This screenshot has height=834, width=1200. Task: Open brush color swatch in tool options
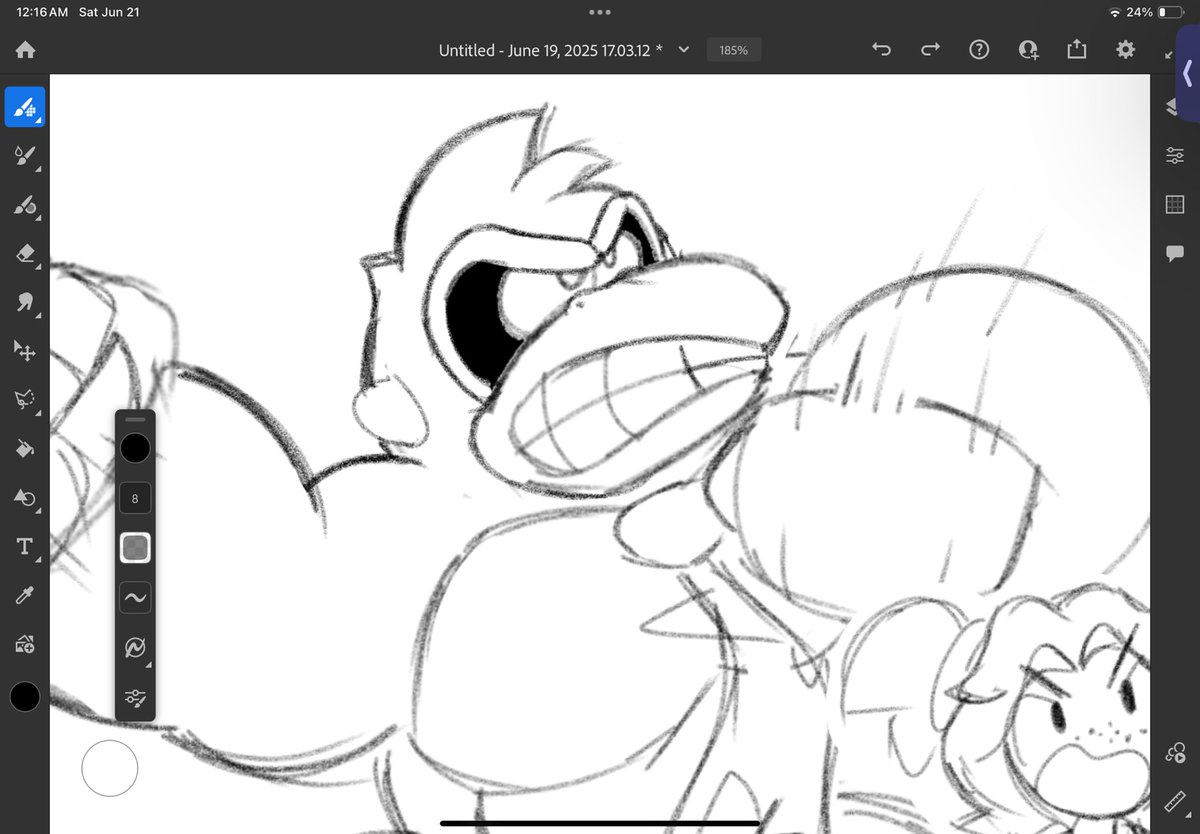pyautogui.click(x=135, y=448)
